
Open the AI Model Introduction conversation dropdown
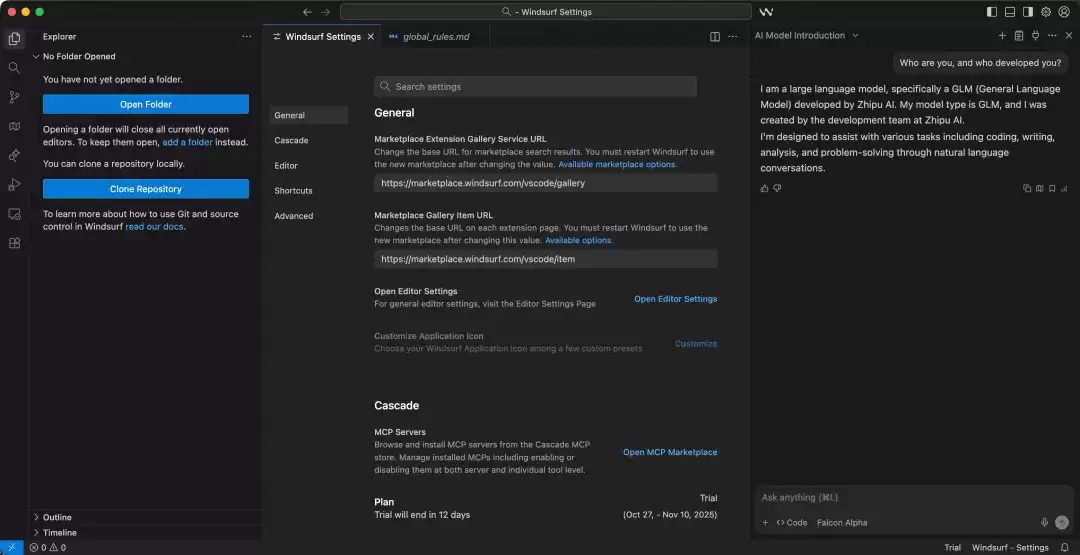[x=806, y=36]
